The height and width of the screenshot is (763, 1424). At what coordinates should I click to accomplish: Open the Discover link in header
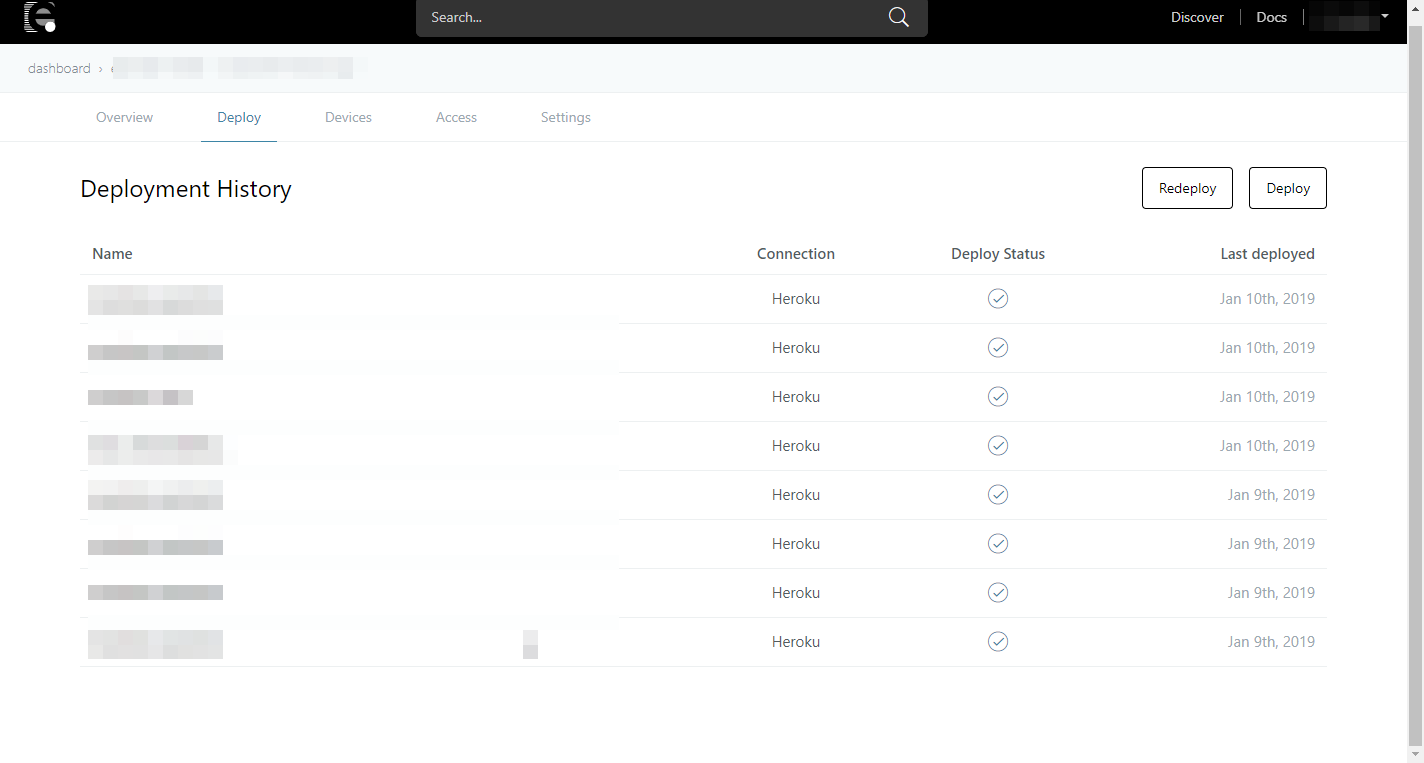point(1197,17)
